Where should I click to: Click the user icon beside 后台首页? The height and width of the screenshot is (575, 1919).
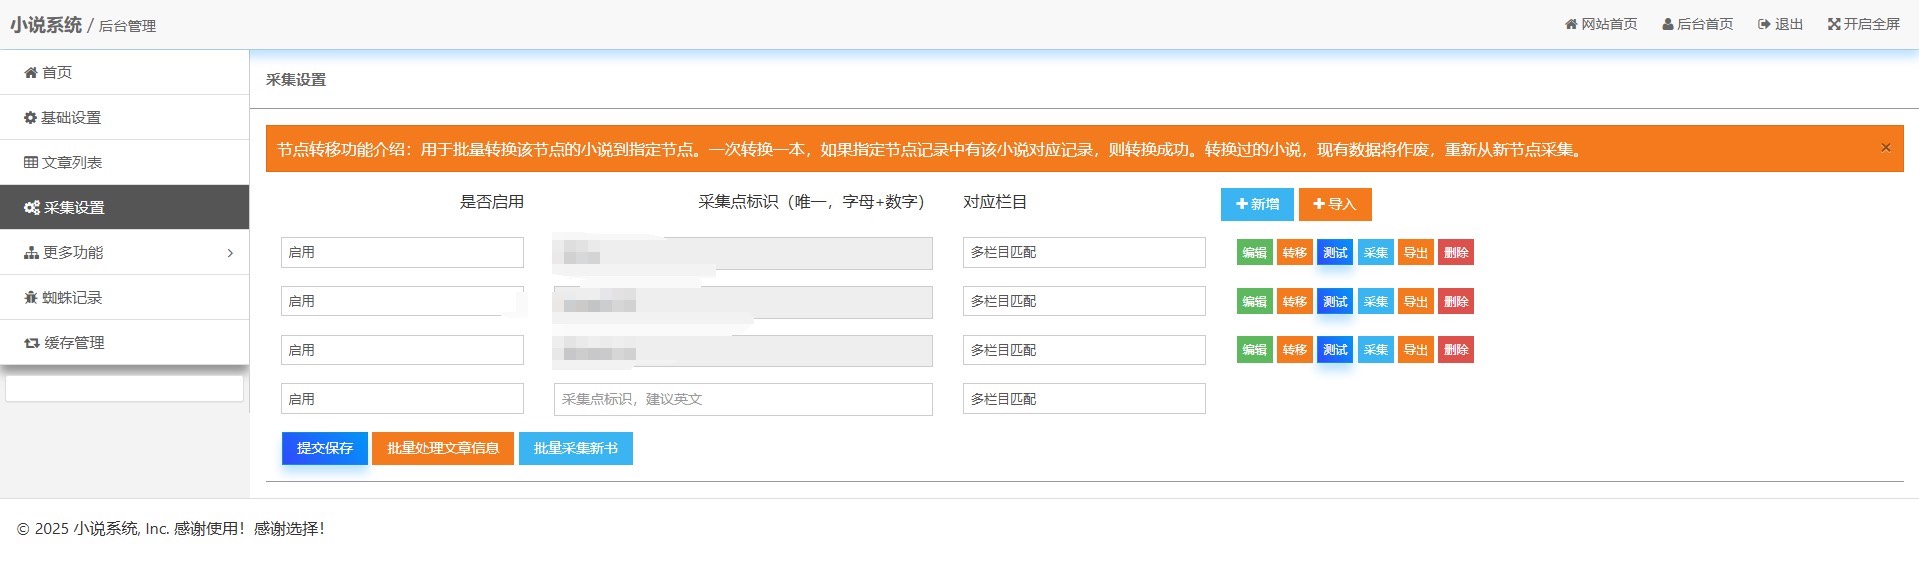[1668, 24]
